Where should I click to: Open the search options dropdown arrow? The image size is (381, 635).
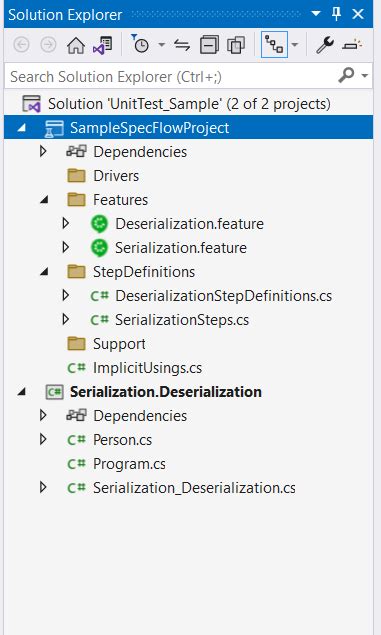coord(365,76)
